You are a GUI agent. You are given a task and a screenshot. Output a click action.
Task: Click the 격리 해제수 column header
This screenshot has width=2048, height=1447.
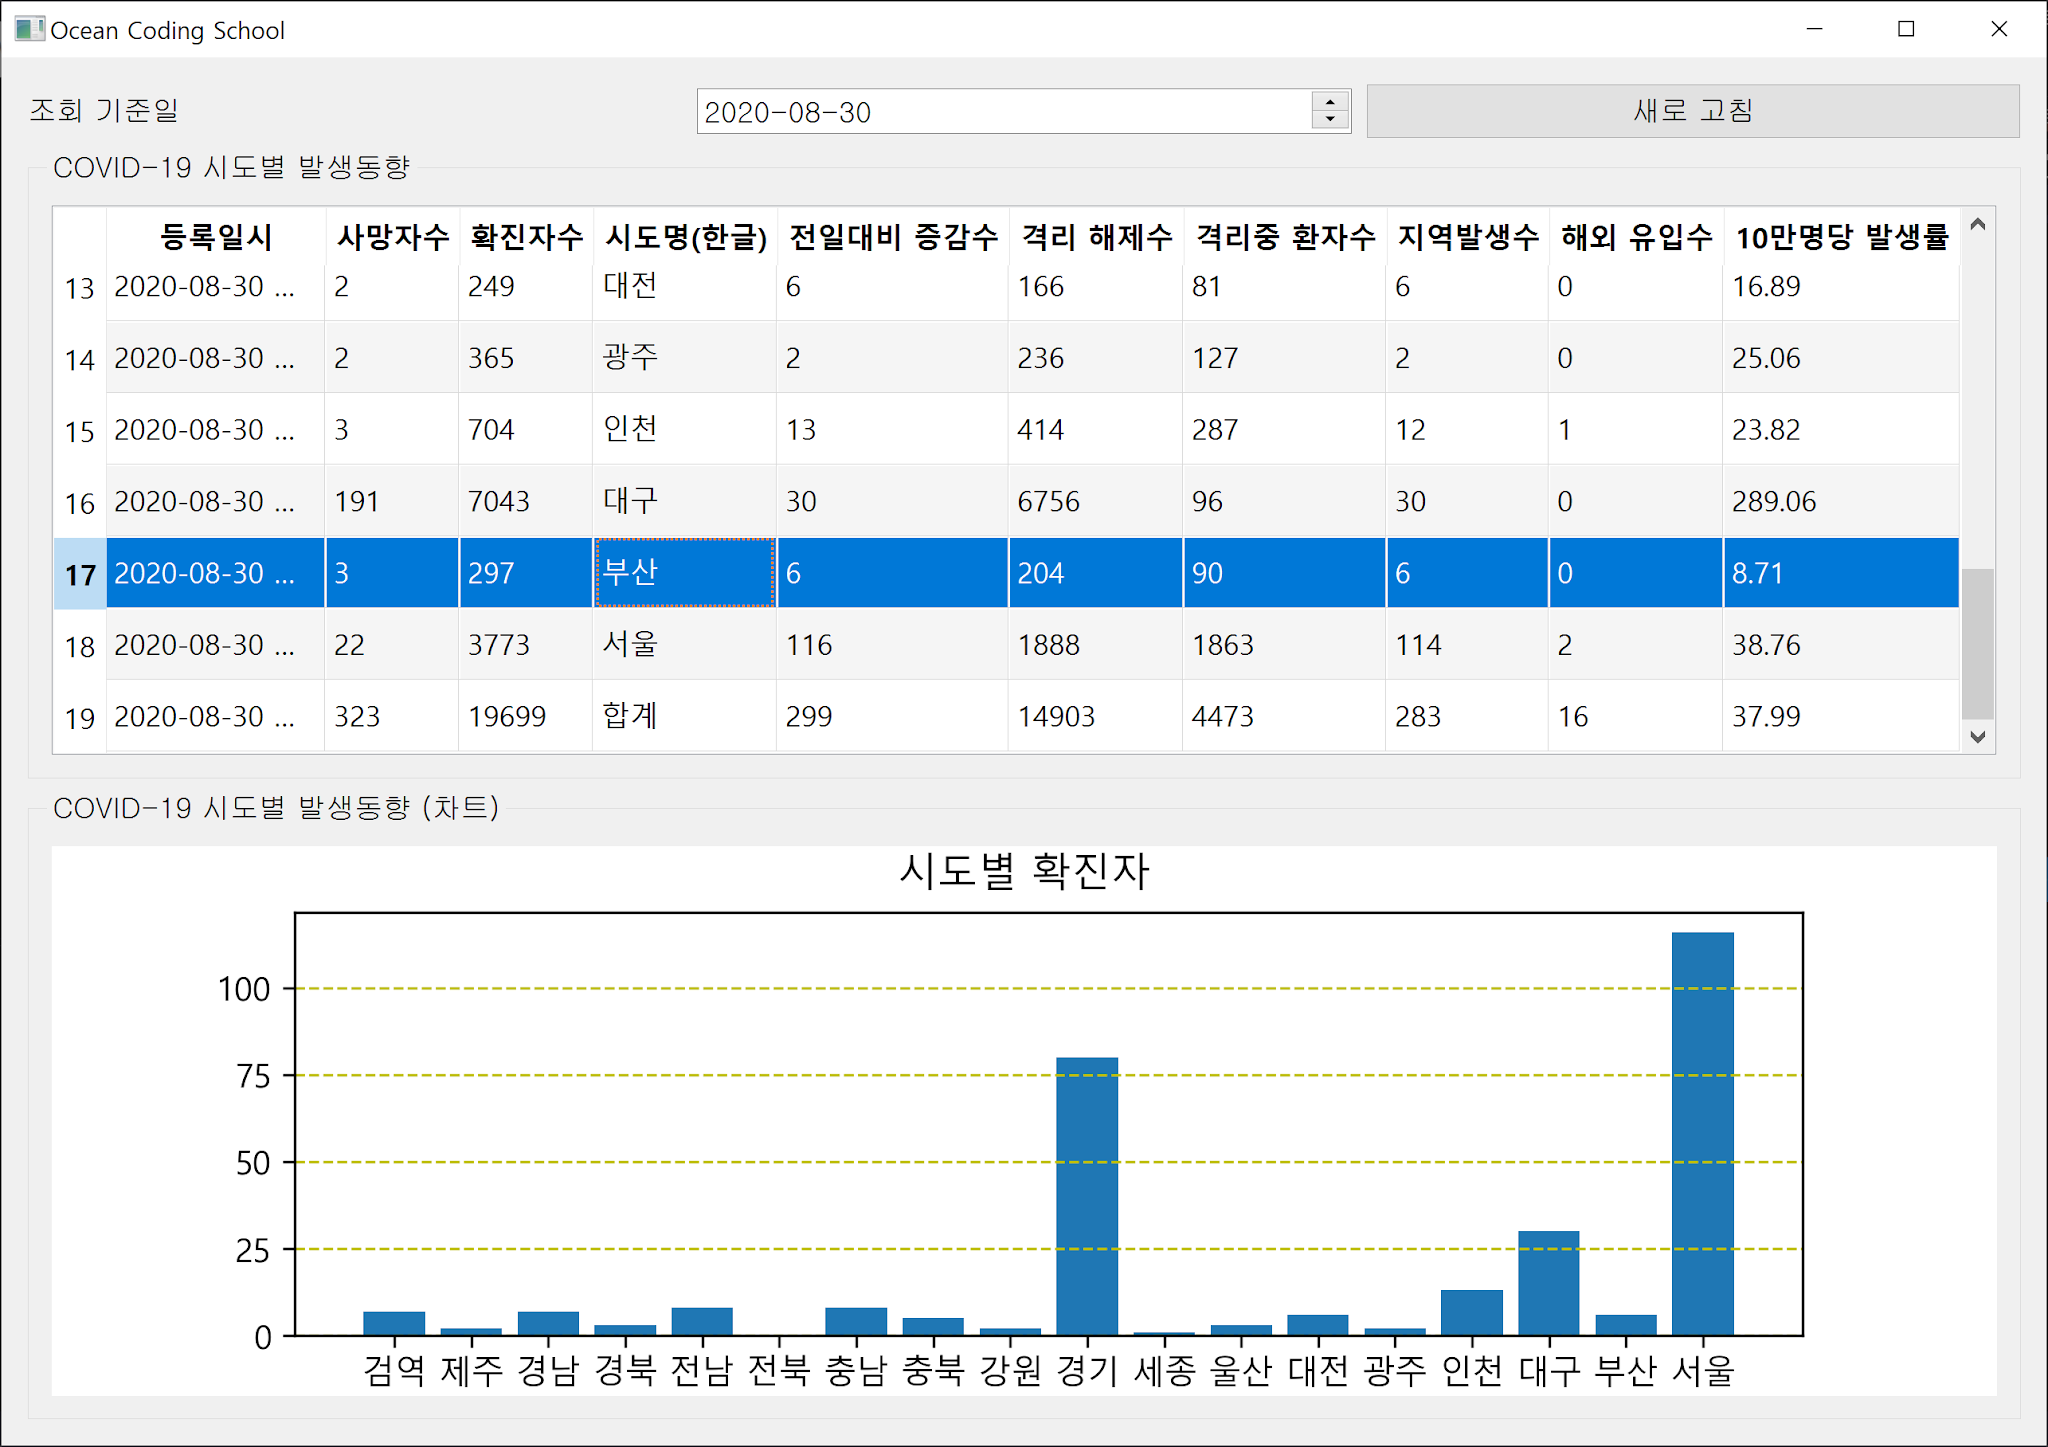[1096, 237]
